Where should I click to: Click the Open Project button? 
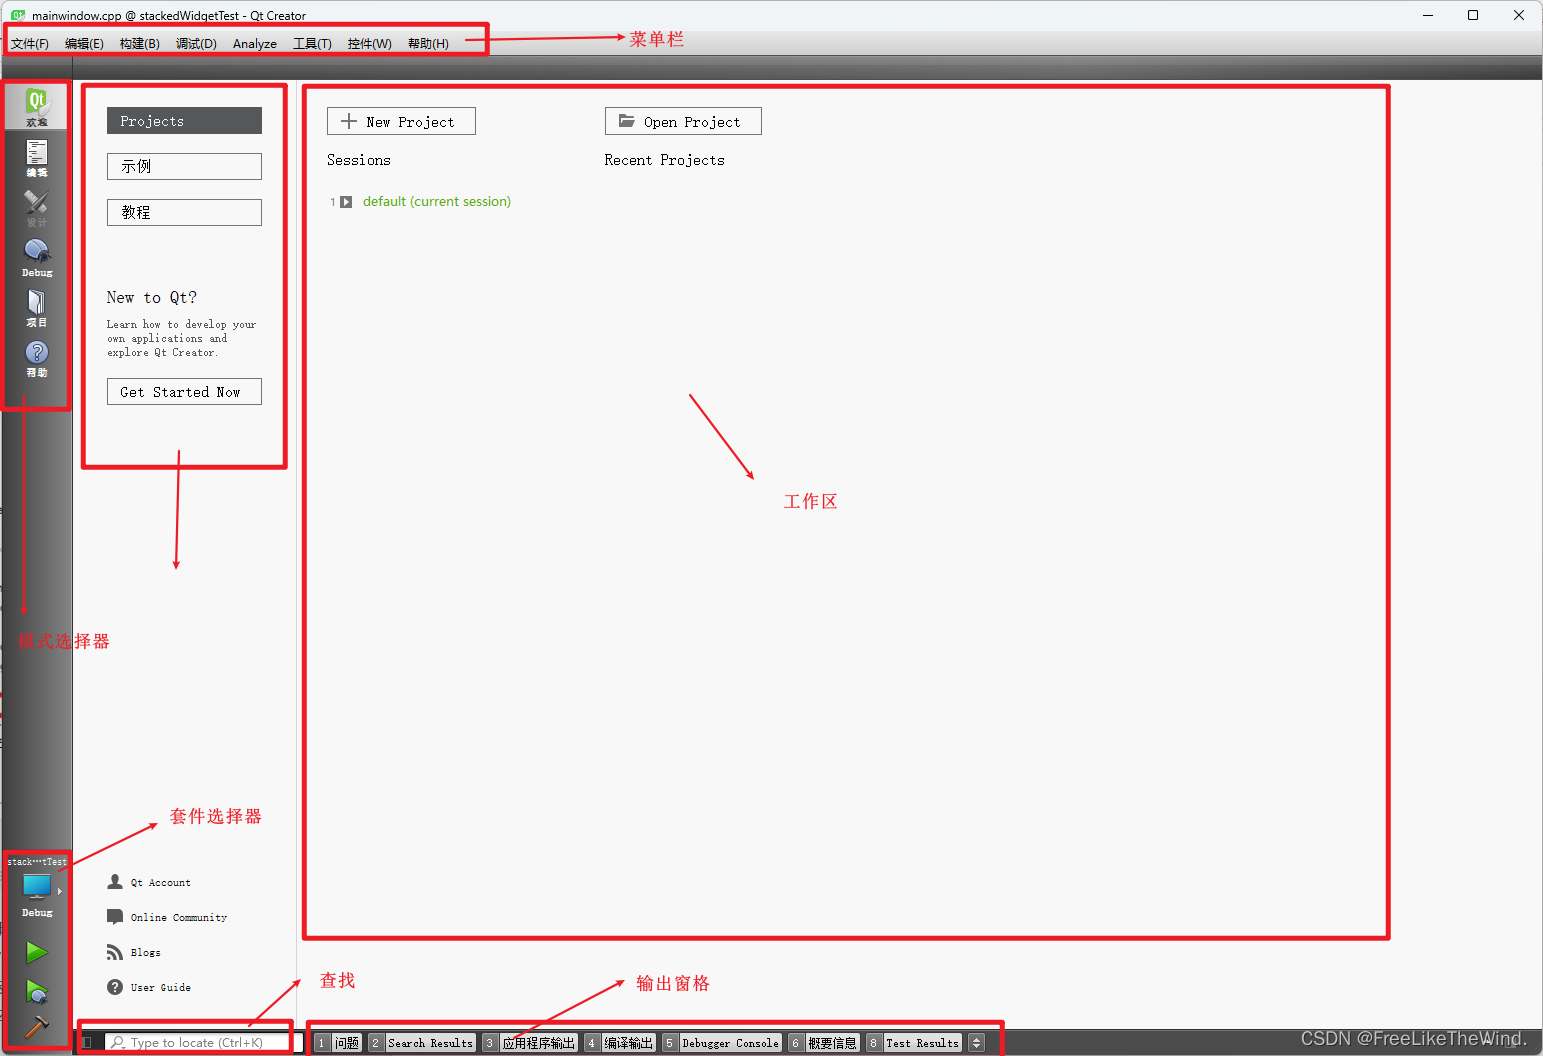(683, 121)
